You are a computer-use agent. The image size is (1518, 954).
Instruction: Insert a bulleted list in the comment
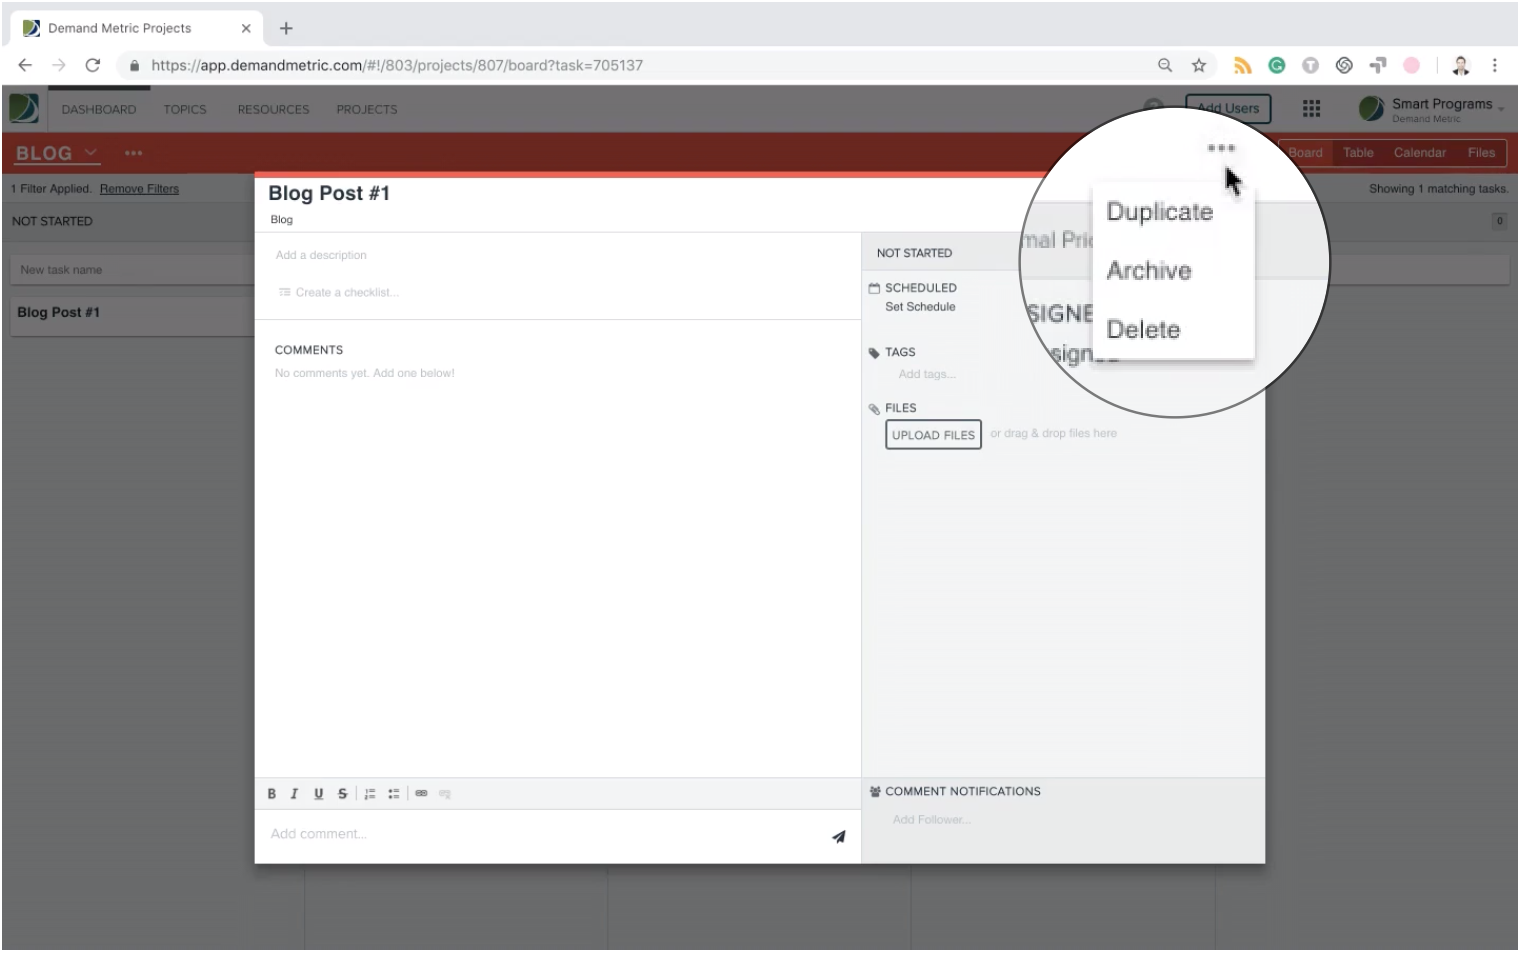coord(394,794)
